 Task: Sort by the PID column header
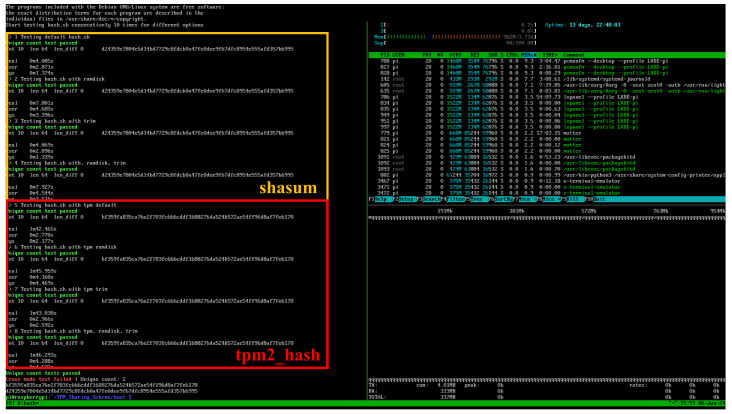point(385,55)
